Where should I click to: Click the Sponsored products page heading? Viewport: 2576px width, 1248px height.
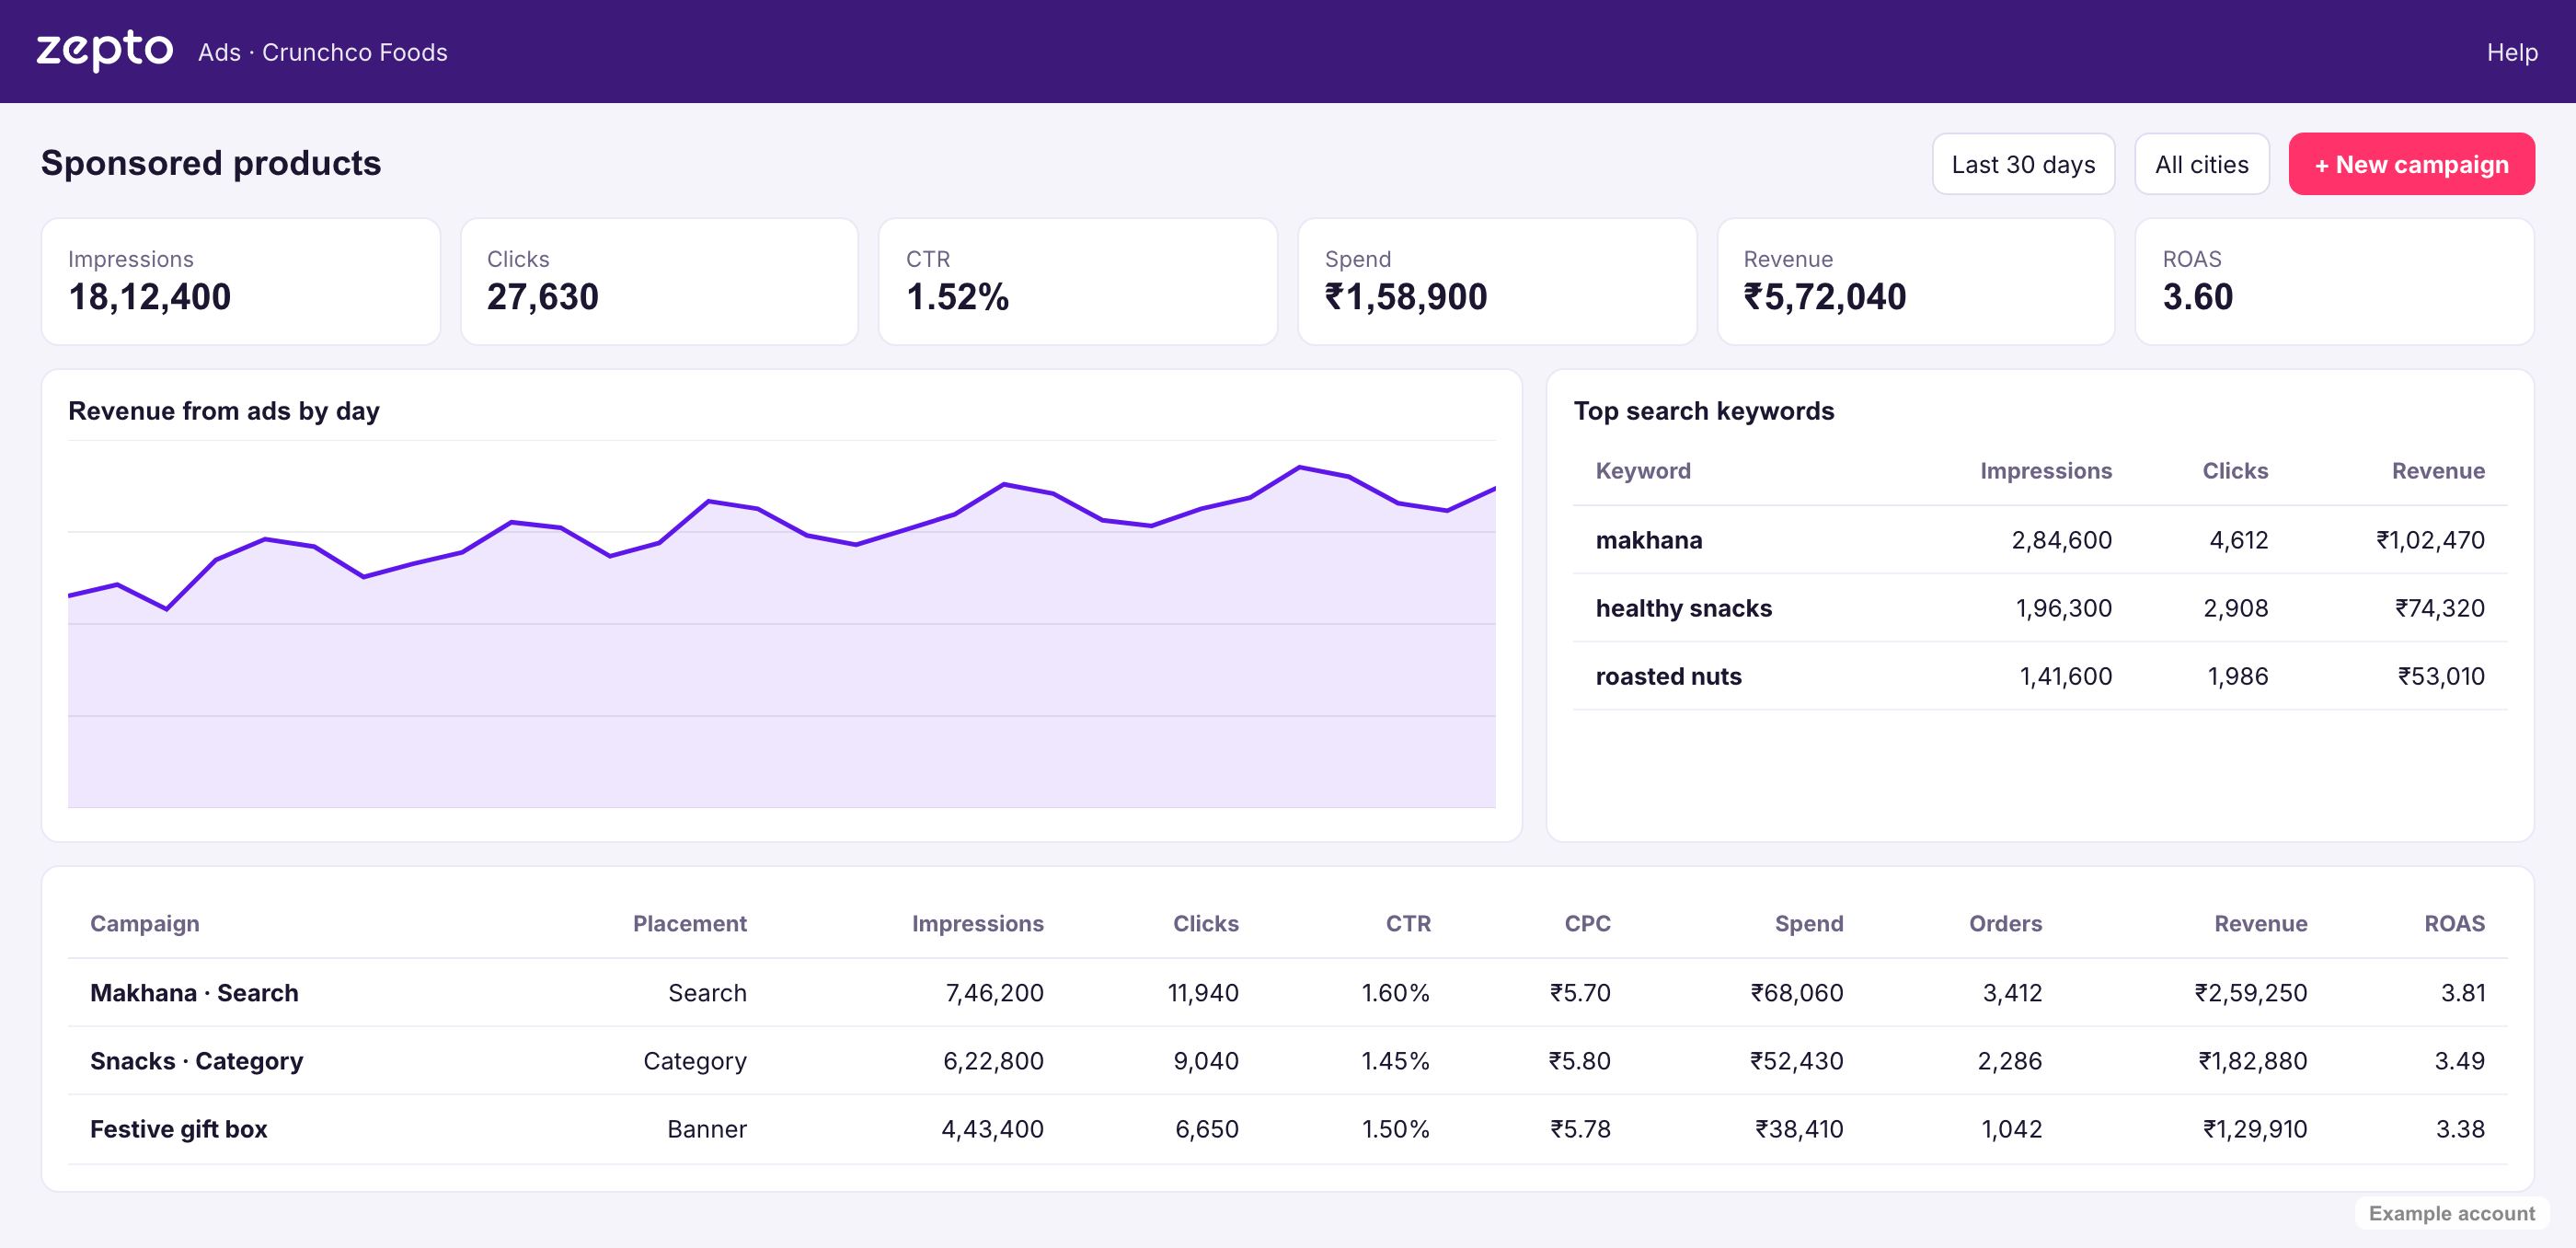(211, 163)
